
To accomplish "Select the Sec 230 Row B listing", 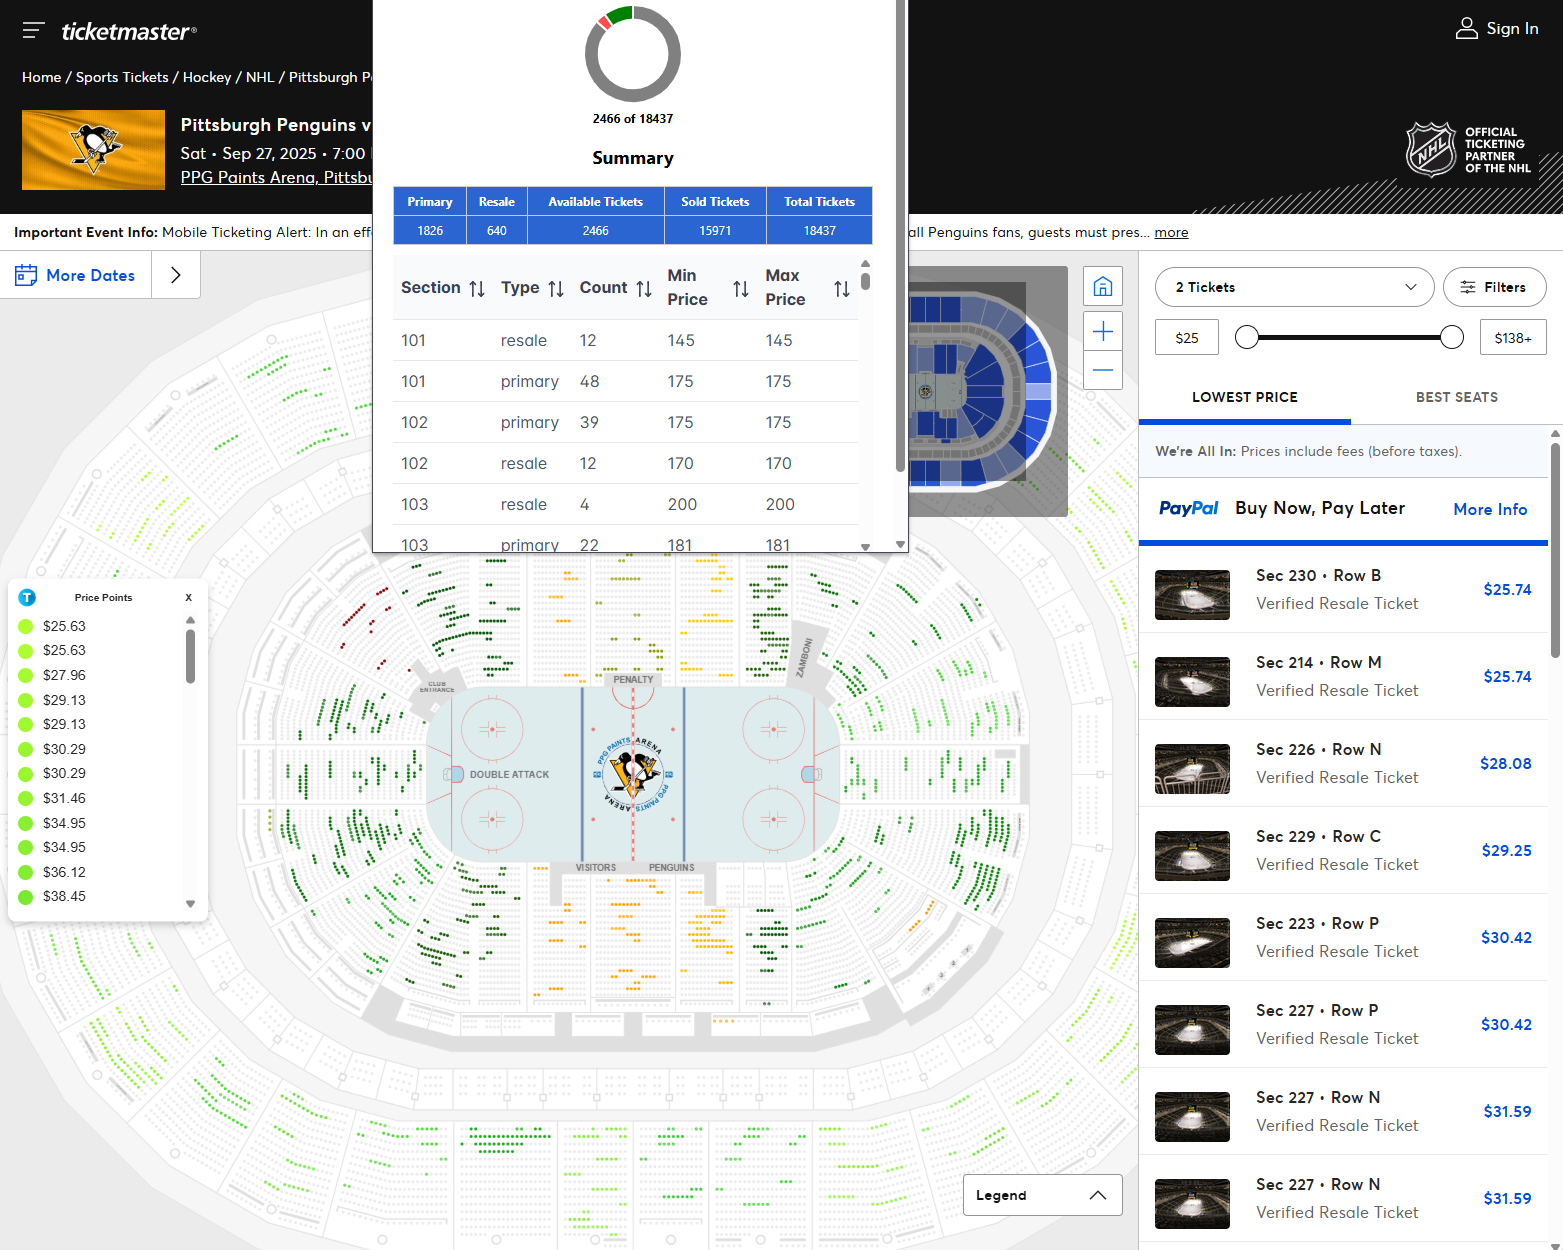I will click(1343, 590).
